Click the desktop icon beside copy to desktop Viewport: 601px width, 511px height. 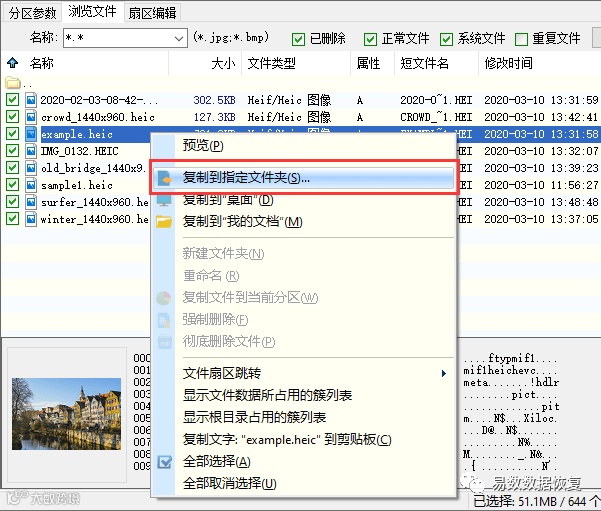pos(164,200)
